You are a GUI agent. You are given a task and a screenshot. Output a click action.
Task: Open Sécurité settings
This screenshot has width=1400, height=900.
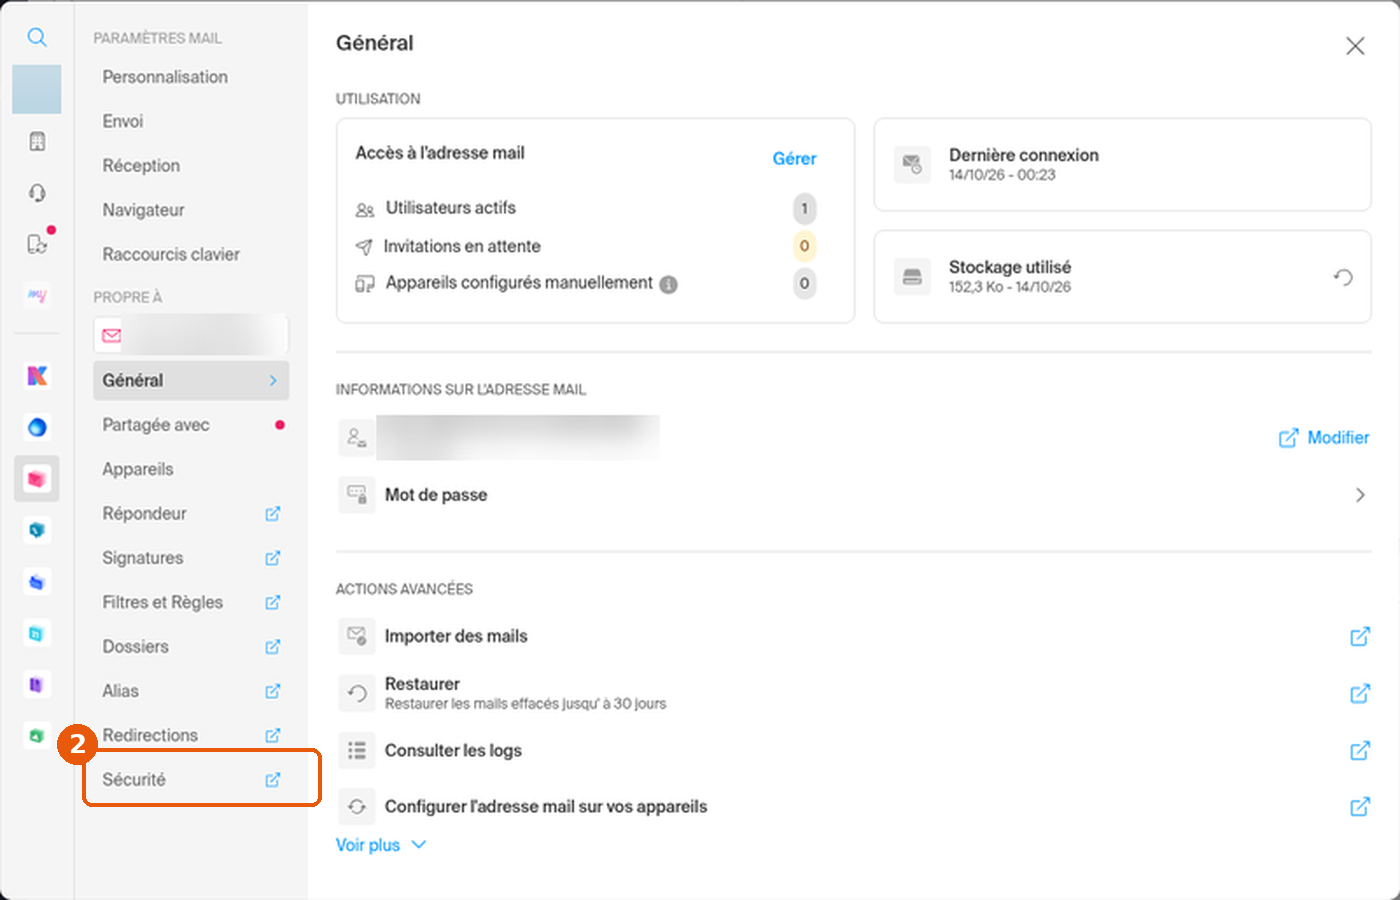coord(134,780)
